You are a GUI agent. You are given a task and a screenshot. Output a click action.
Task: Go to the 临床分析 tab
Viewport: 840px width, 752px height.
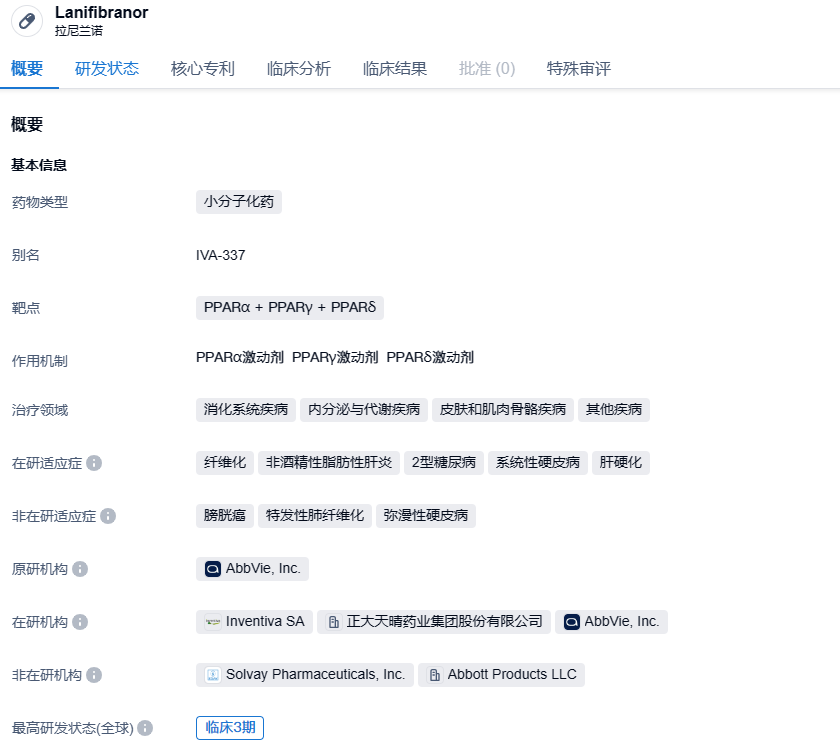click(299, 69)
